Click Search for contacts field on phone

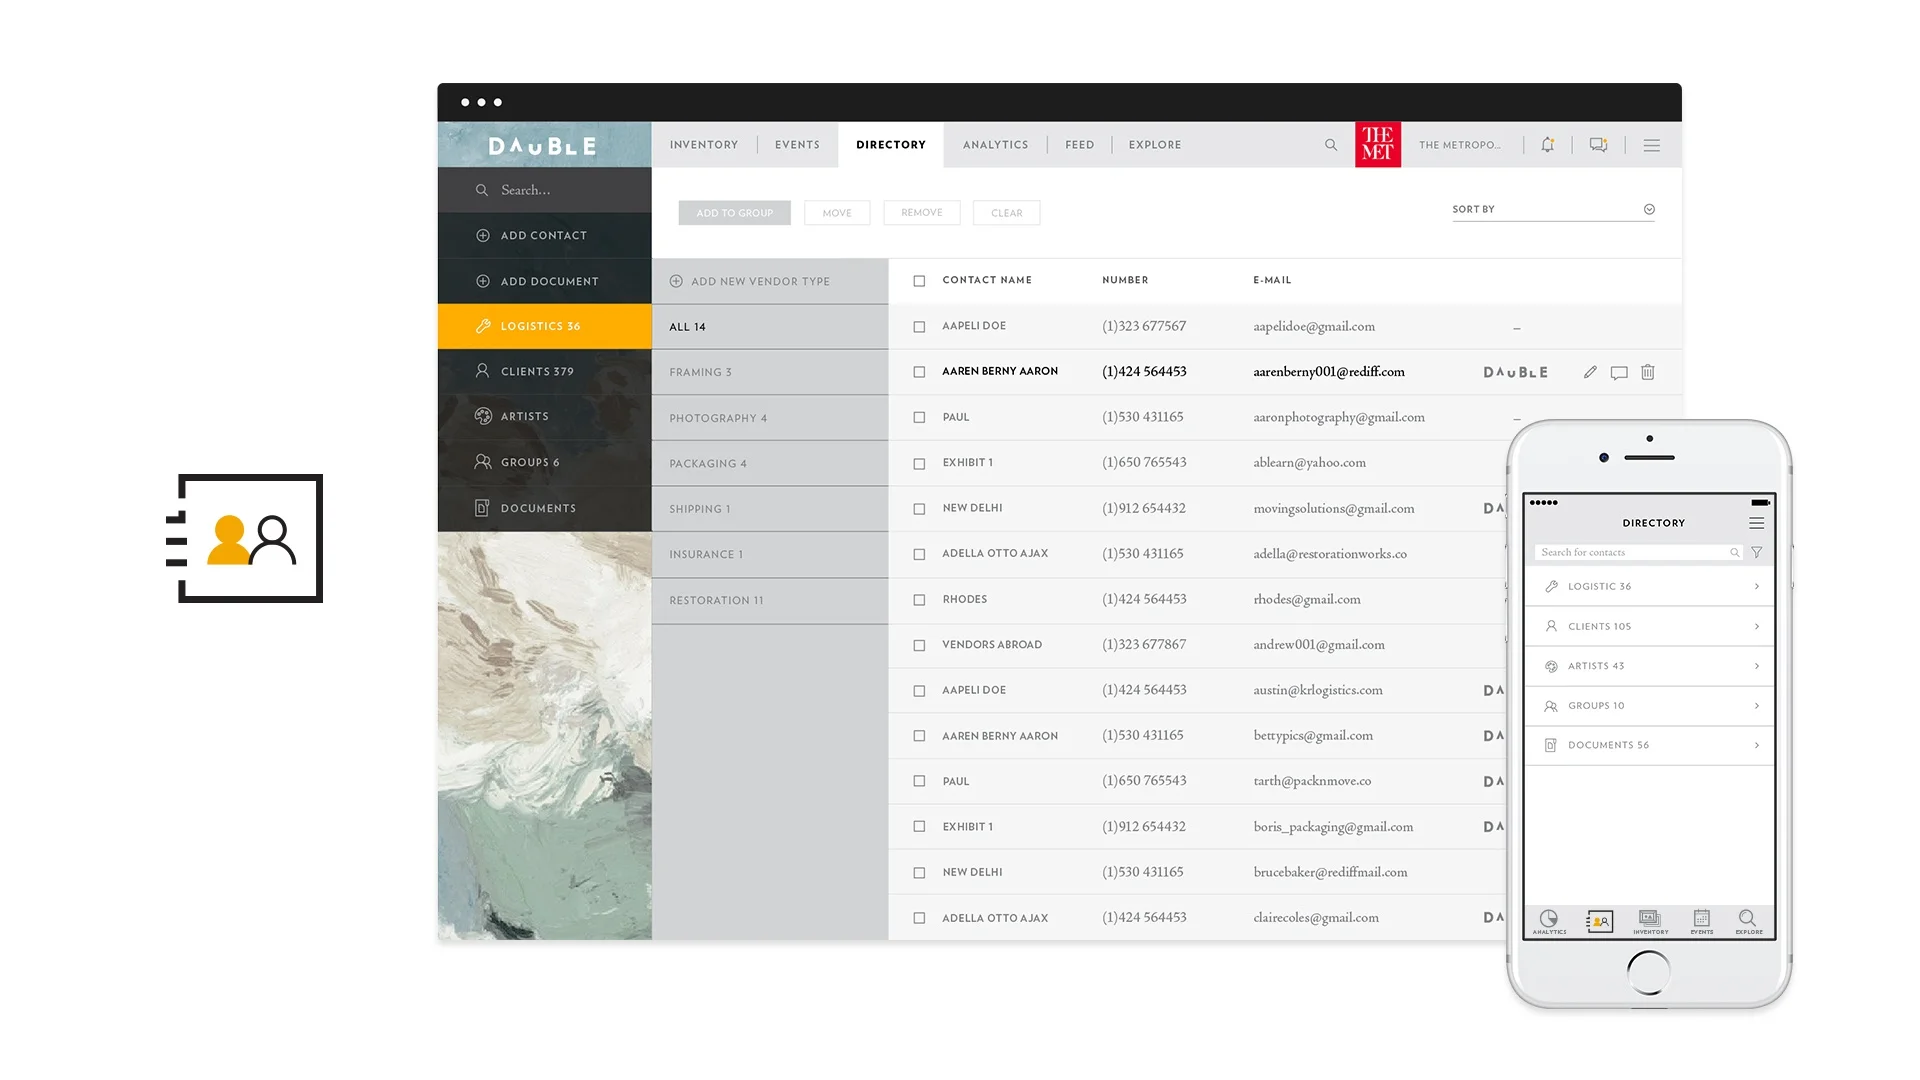1639,552
